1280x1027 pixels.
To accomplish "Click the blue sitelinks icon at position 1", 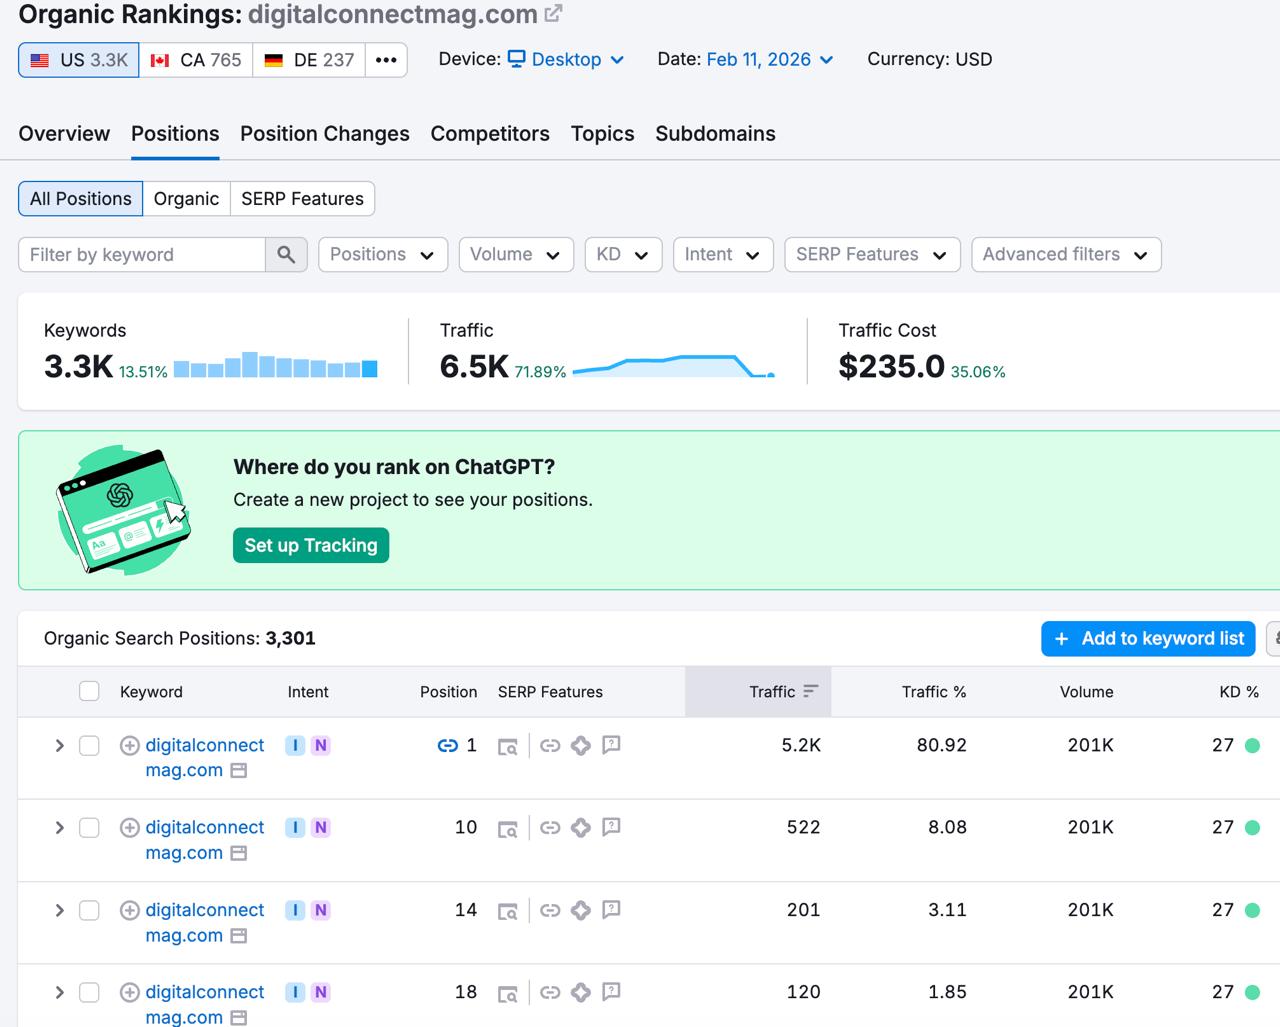I will pyautogui.click(x=447, y=745).
